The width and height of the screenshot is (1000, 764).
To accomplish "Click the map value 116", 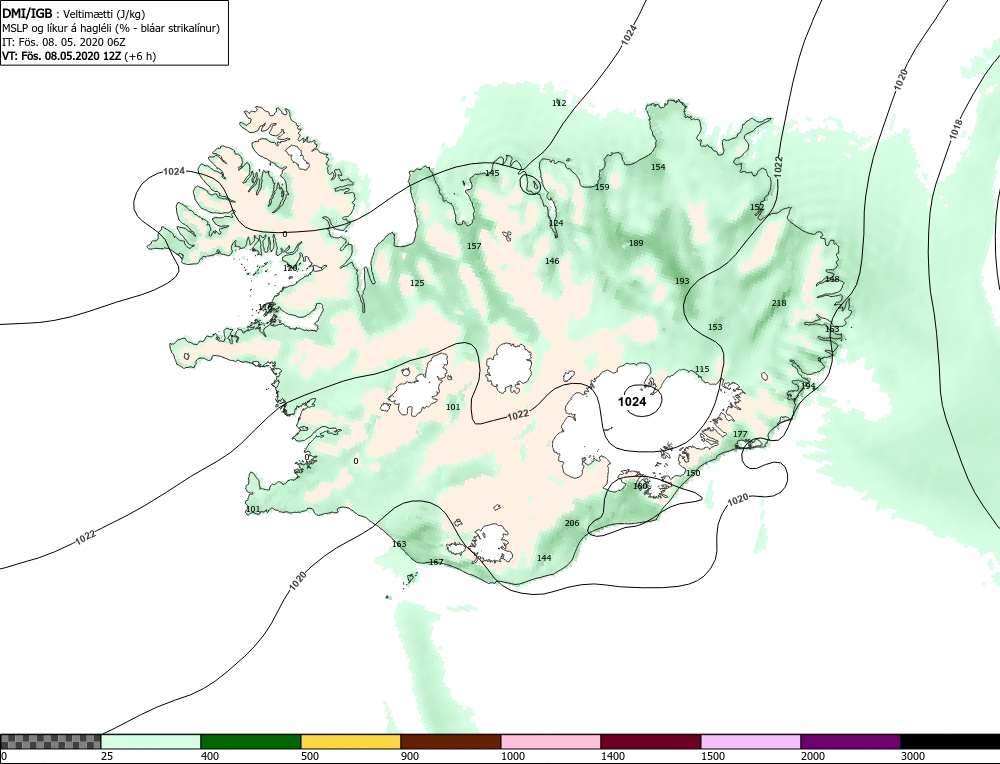I will (265, 307).
